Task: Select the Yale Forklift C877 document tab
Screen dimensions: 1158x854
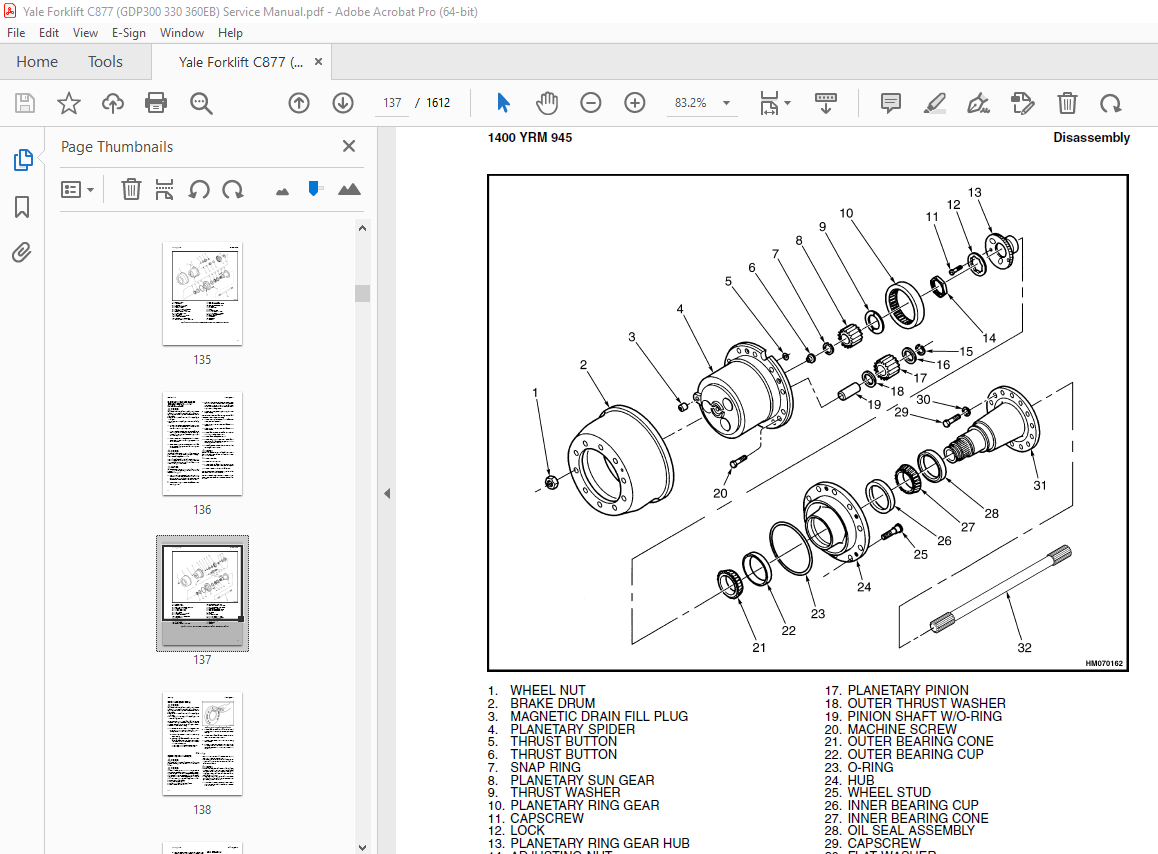Action: tap(241, 62)
